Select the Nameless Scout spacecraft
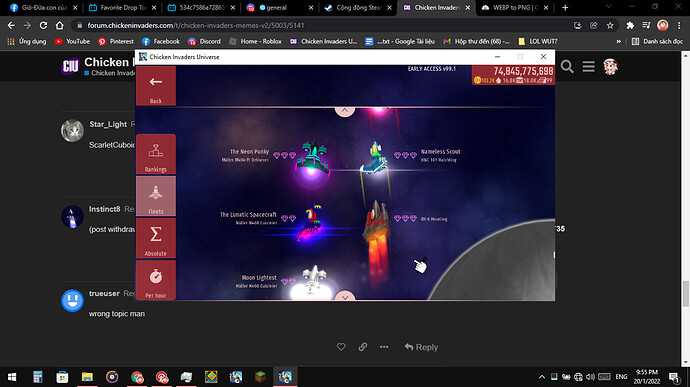This screenshot has height=387, width=690. click(374, 158)
